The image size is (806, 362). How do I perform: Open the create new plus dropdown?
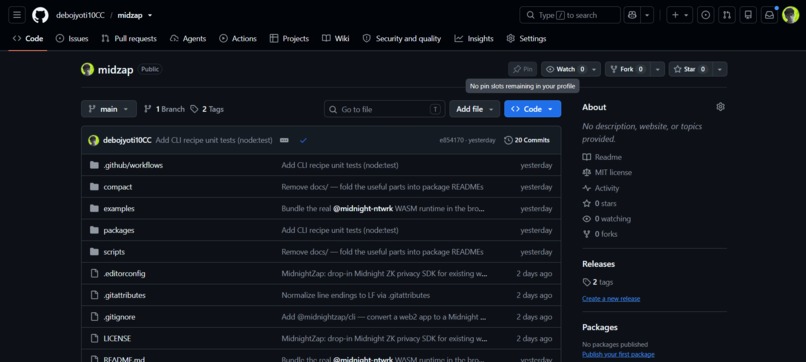[x=680, y=15]
